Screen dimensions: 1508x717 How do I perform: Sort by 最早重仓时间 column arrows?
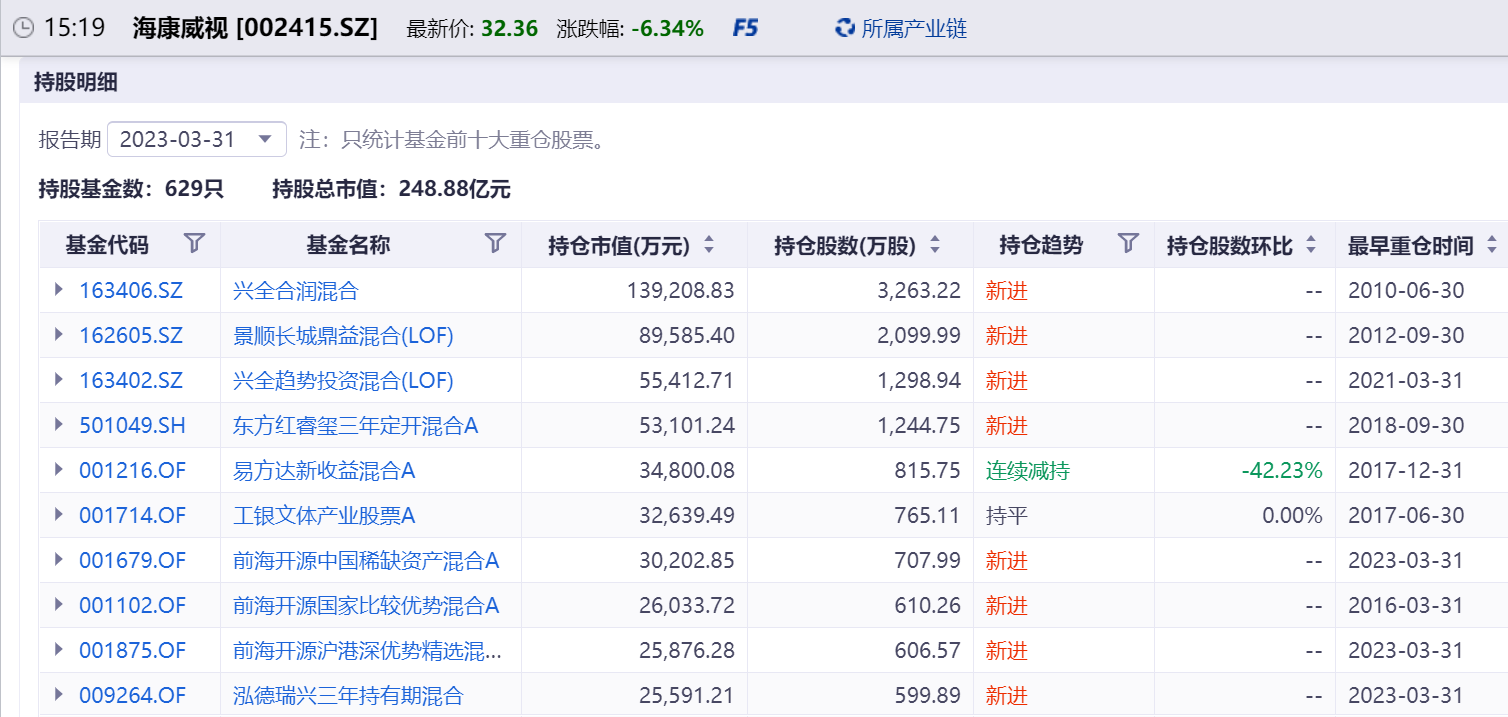[1491, 244]
